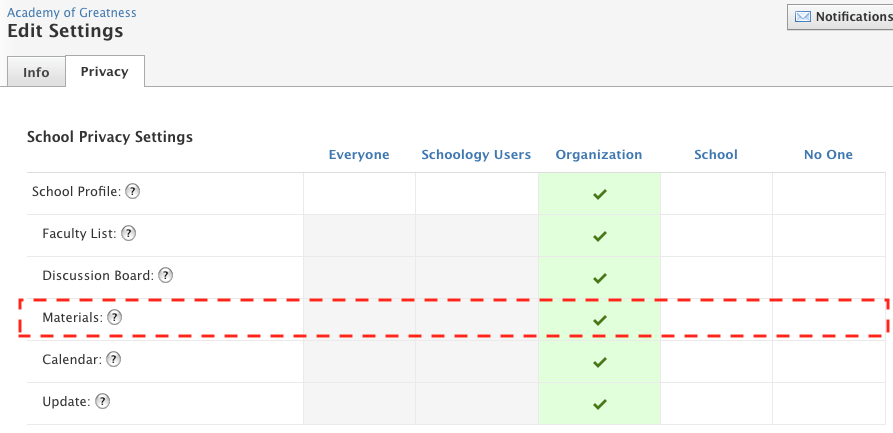Click the Materials question mark icon

(x=114, y=317)
